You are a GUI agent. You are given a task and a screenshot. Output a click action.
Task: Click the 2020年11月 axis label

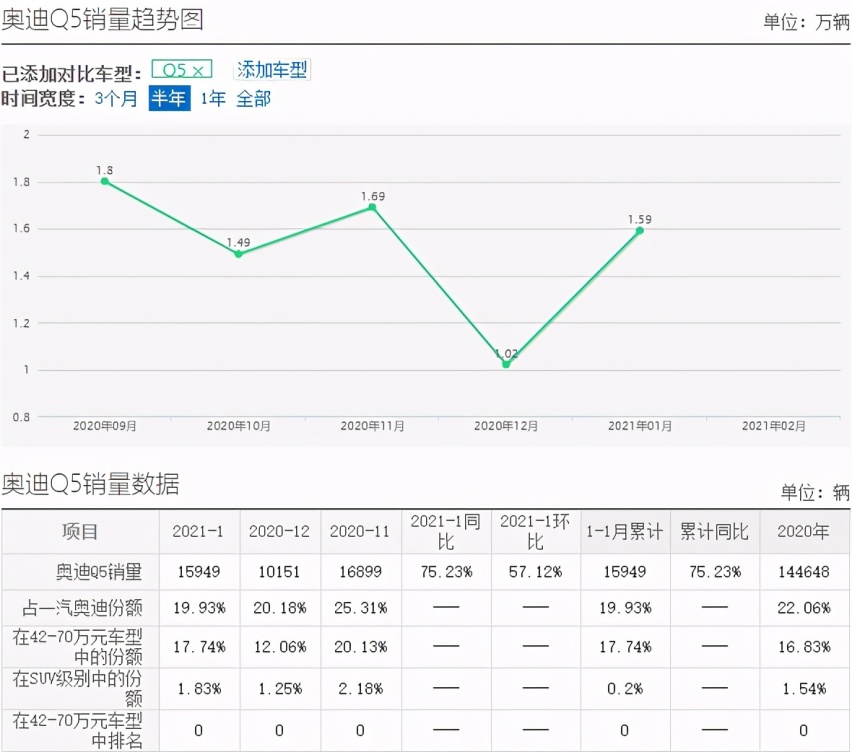click(x=372, y=426)
